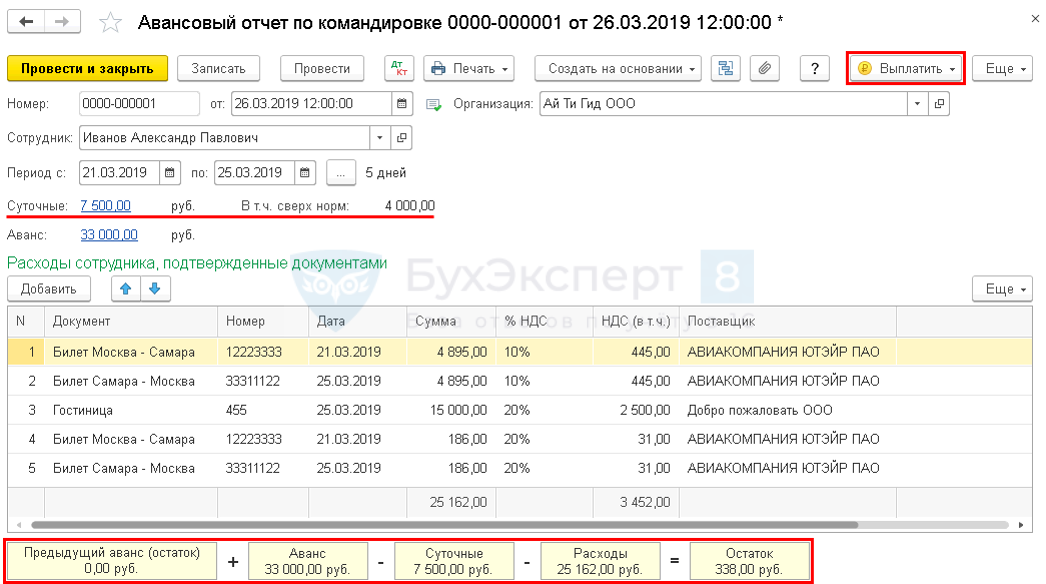Image resolution: width=1046 pixels, height=584 pixels.
Task: Click the Расходы 25 162,00 руб. summary box
Action: pos(600,561)
